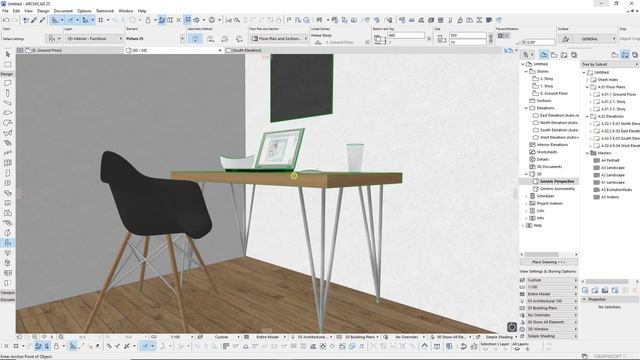Toggle the second Geometry Method option

(210, 38)
